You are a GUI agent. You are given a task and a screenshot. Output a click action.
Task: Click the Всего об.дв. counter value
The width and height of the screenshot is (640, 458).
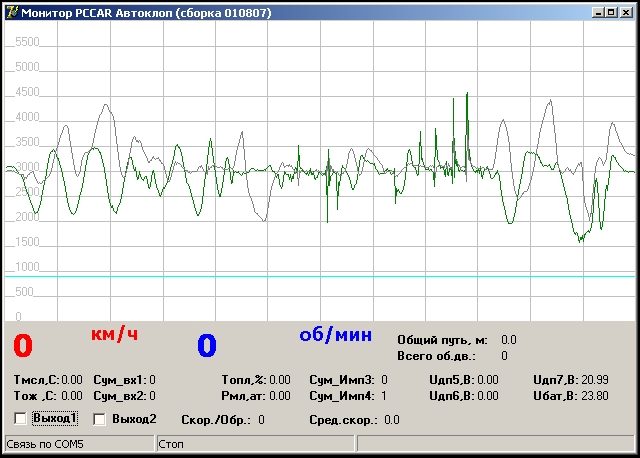pyautogui.click(x=504, y=355)
